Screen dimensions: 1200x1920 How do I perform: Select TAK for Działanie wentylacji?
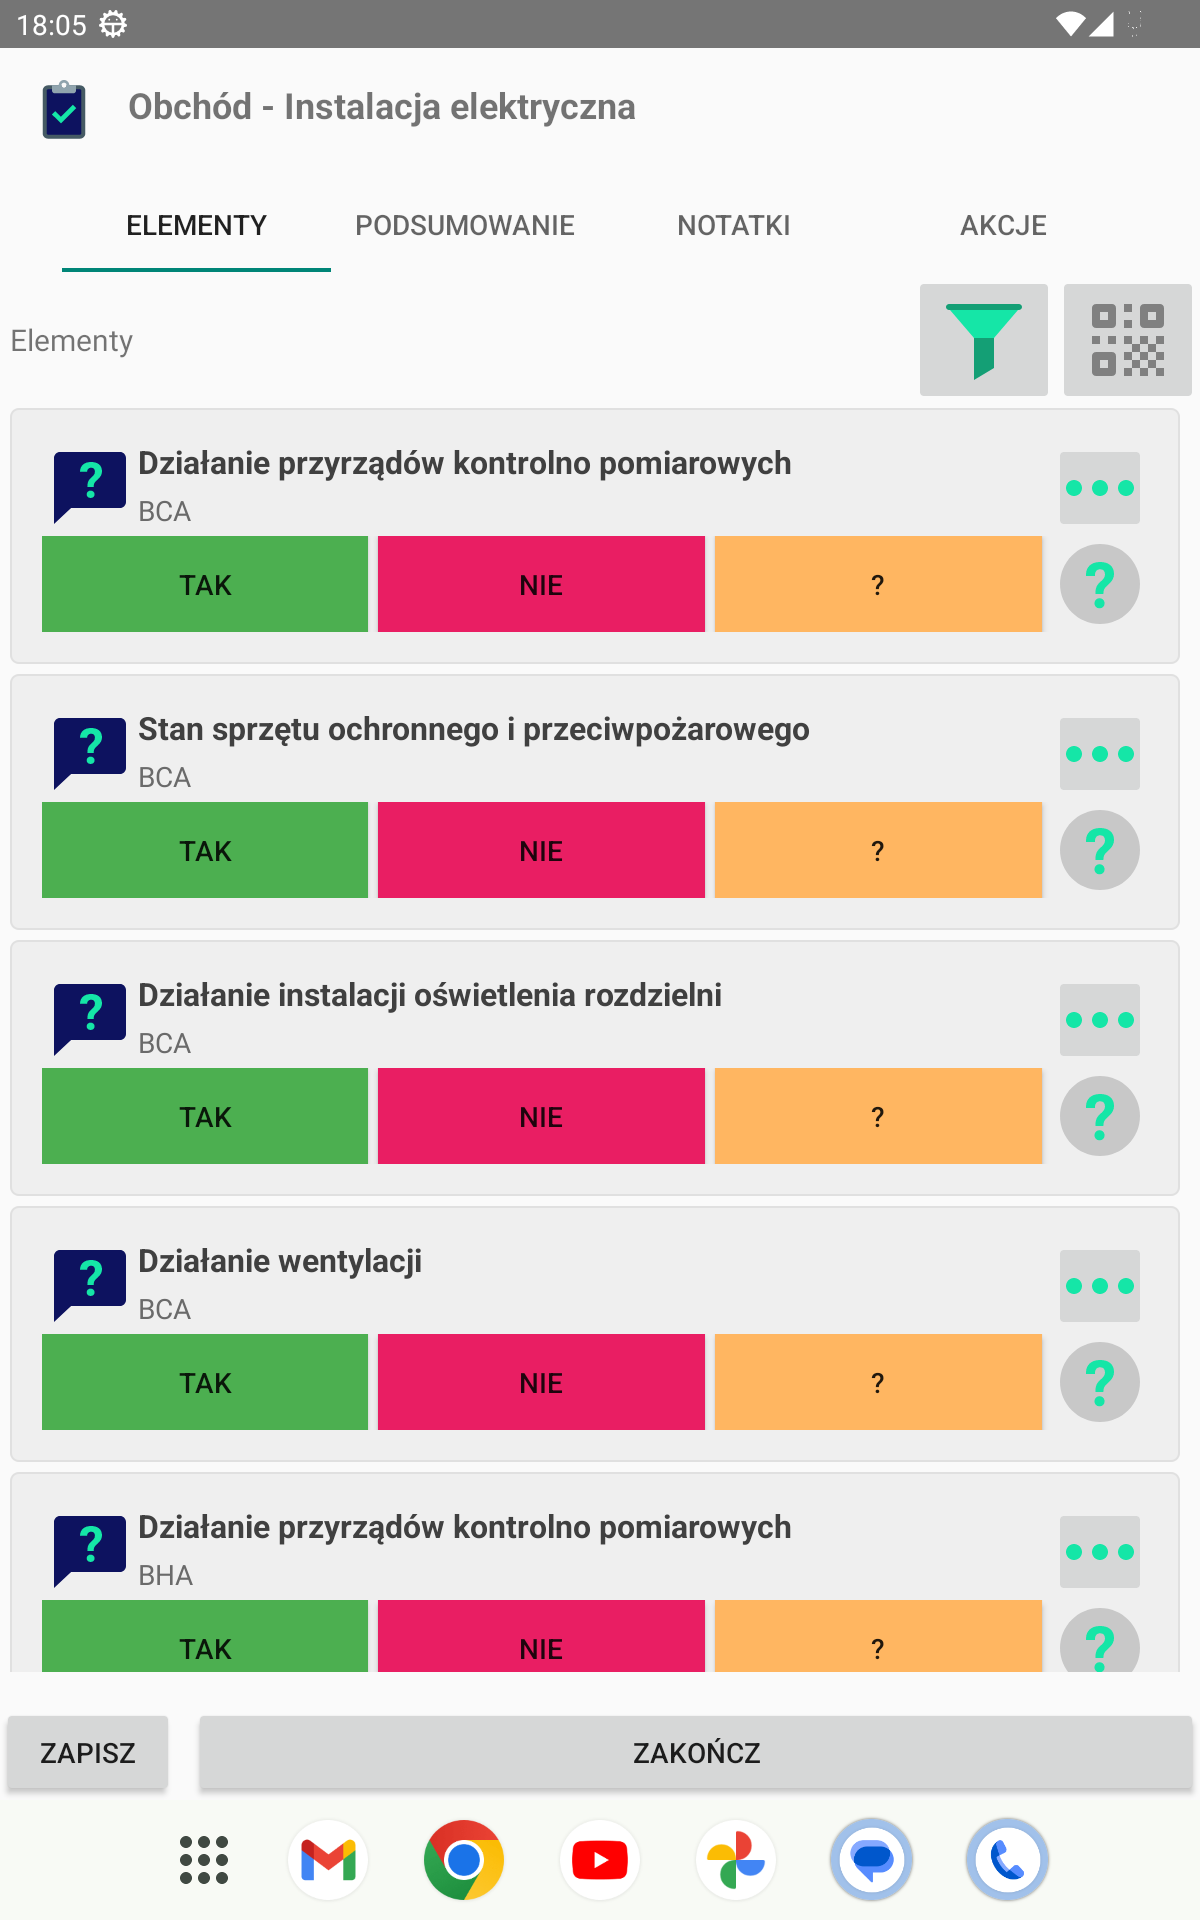click(x=205, y=1382)
